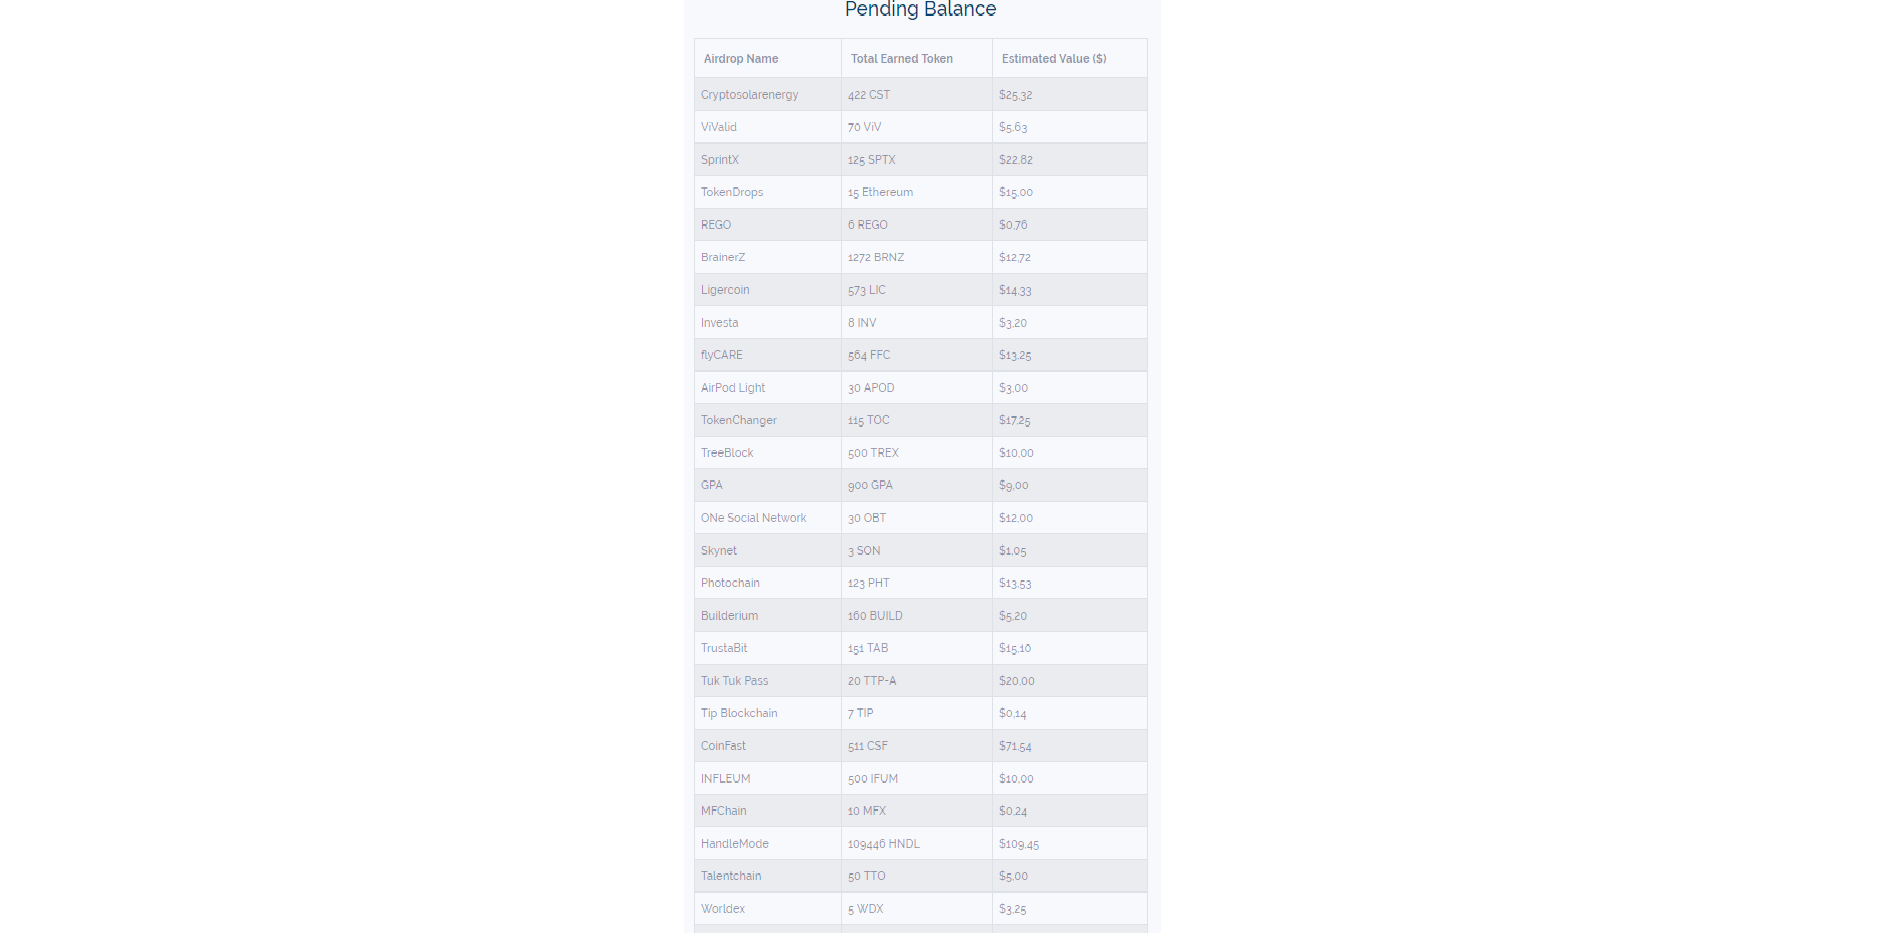Viewport: 1894px width, 941px height.
Task: Open the HandleMode airdrop link
Action: (734, 844)
